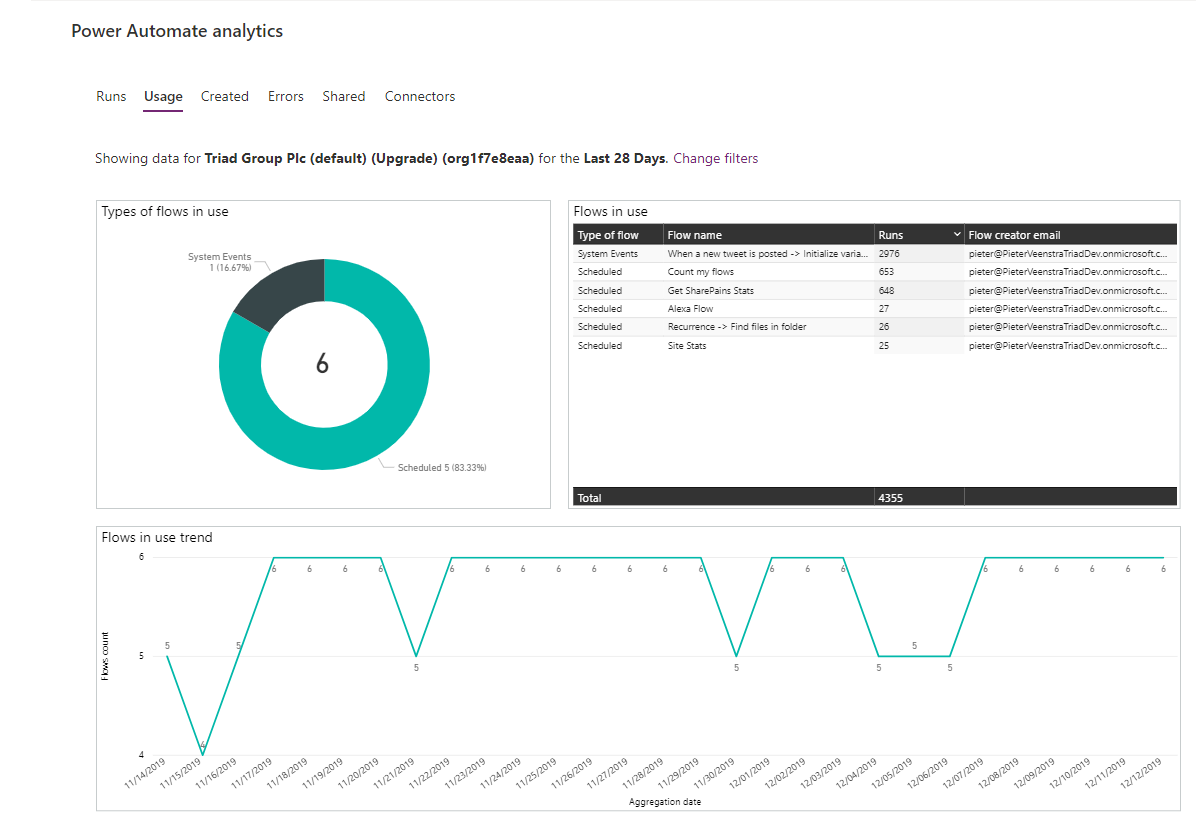
Task: Click the donut chart center total 6
Action: [323, 364]
